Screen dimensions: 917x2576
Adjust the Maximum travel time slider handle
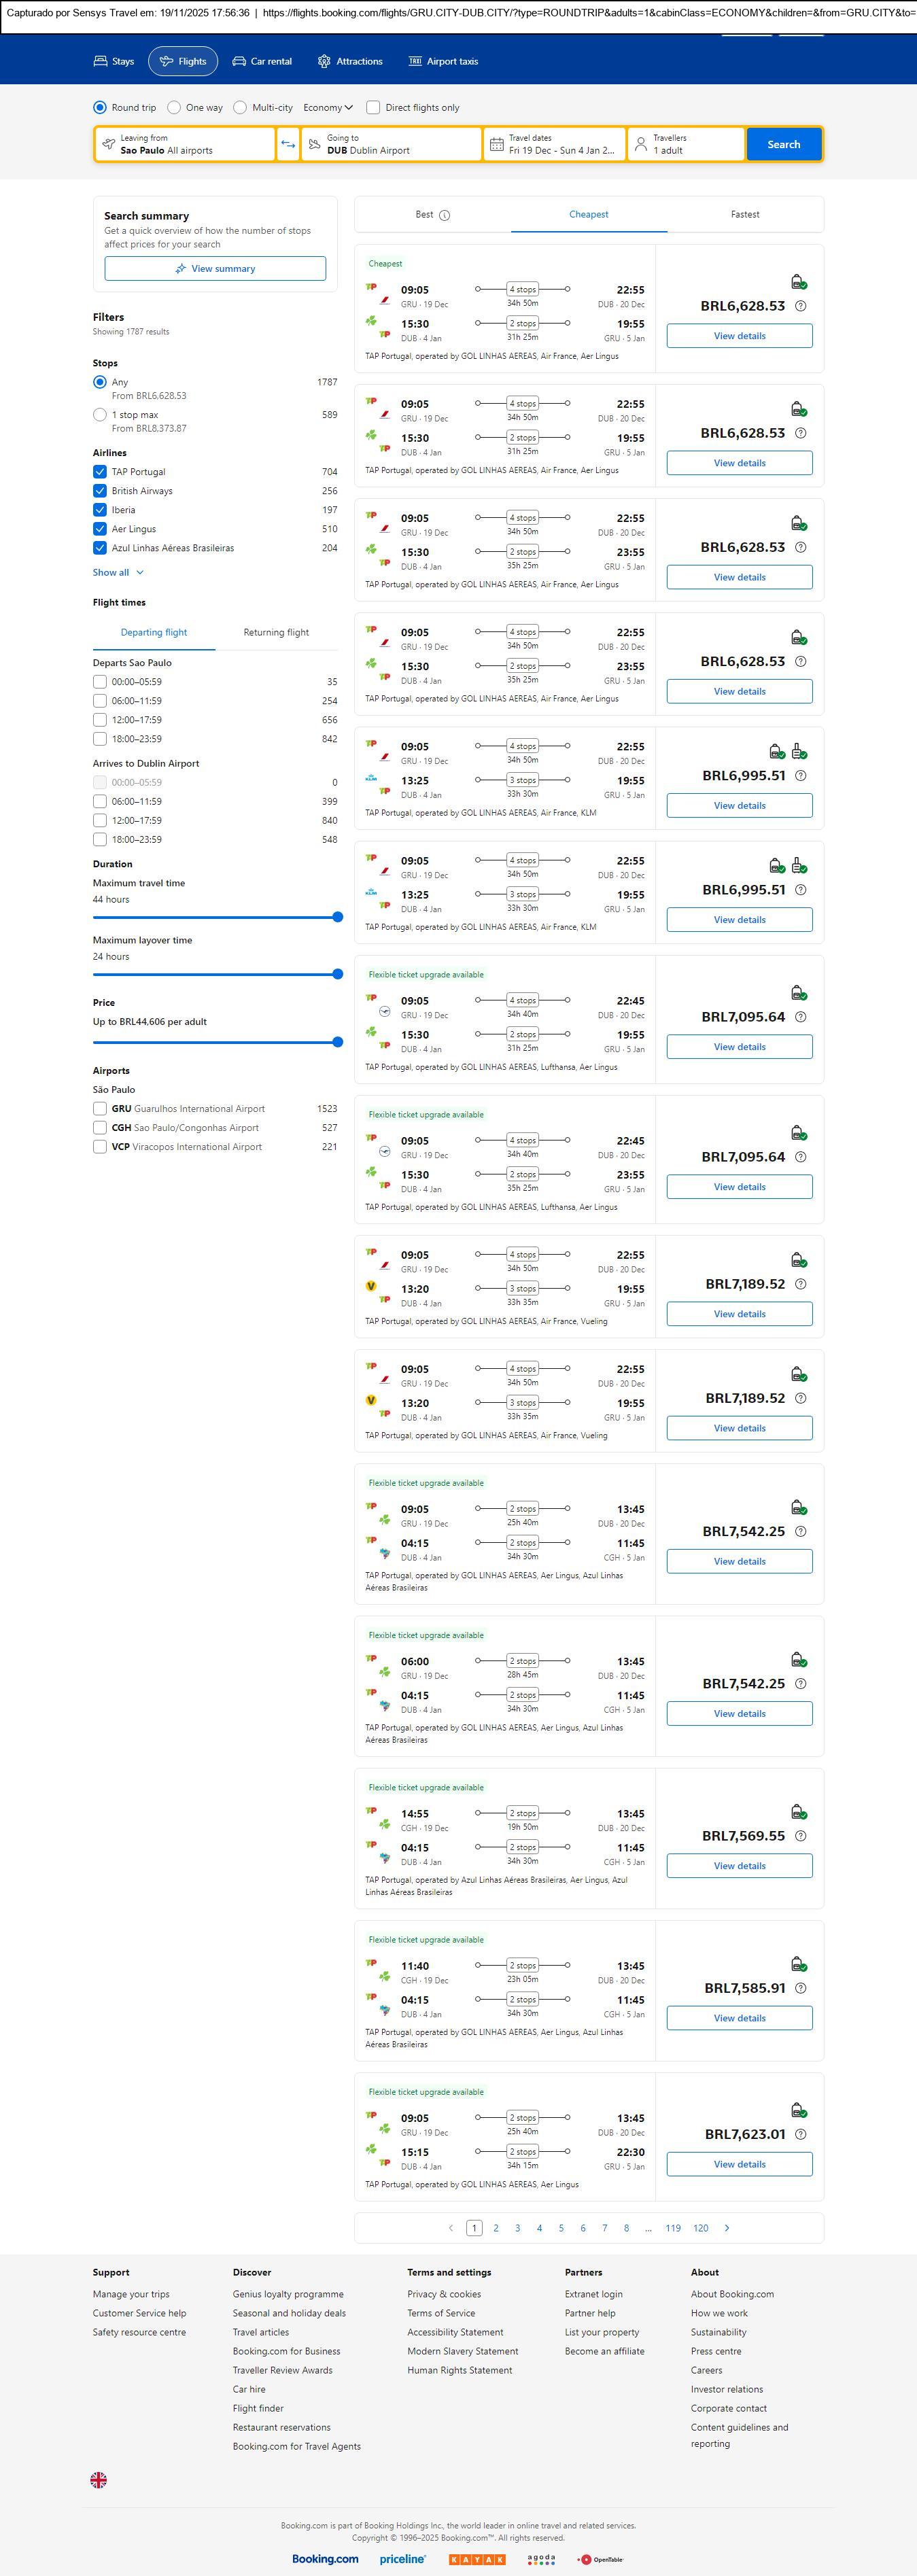click(x=338, y=917)
